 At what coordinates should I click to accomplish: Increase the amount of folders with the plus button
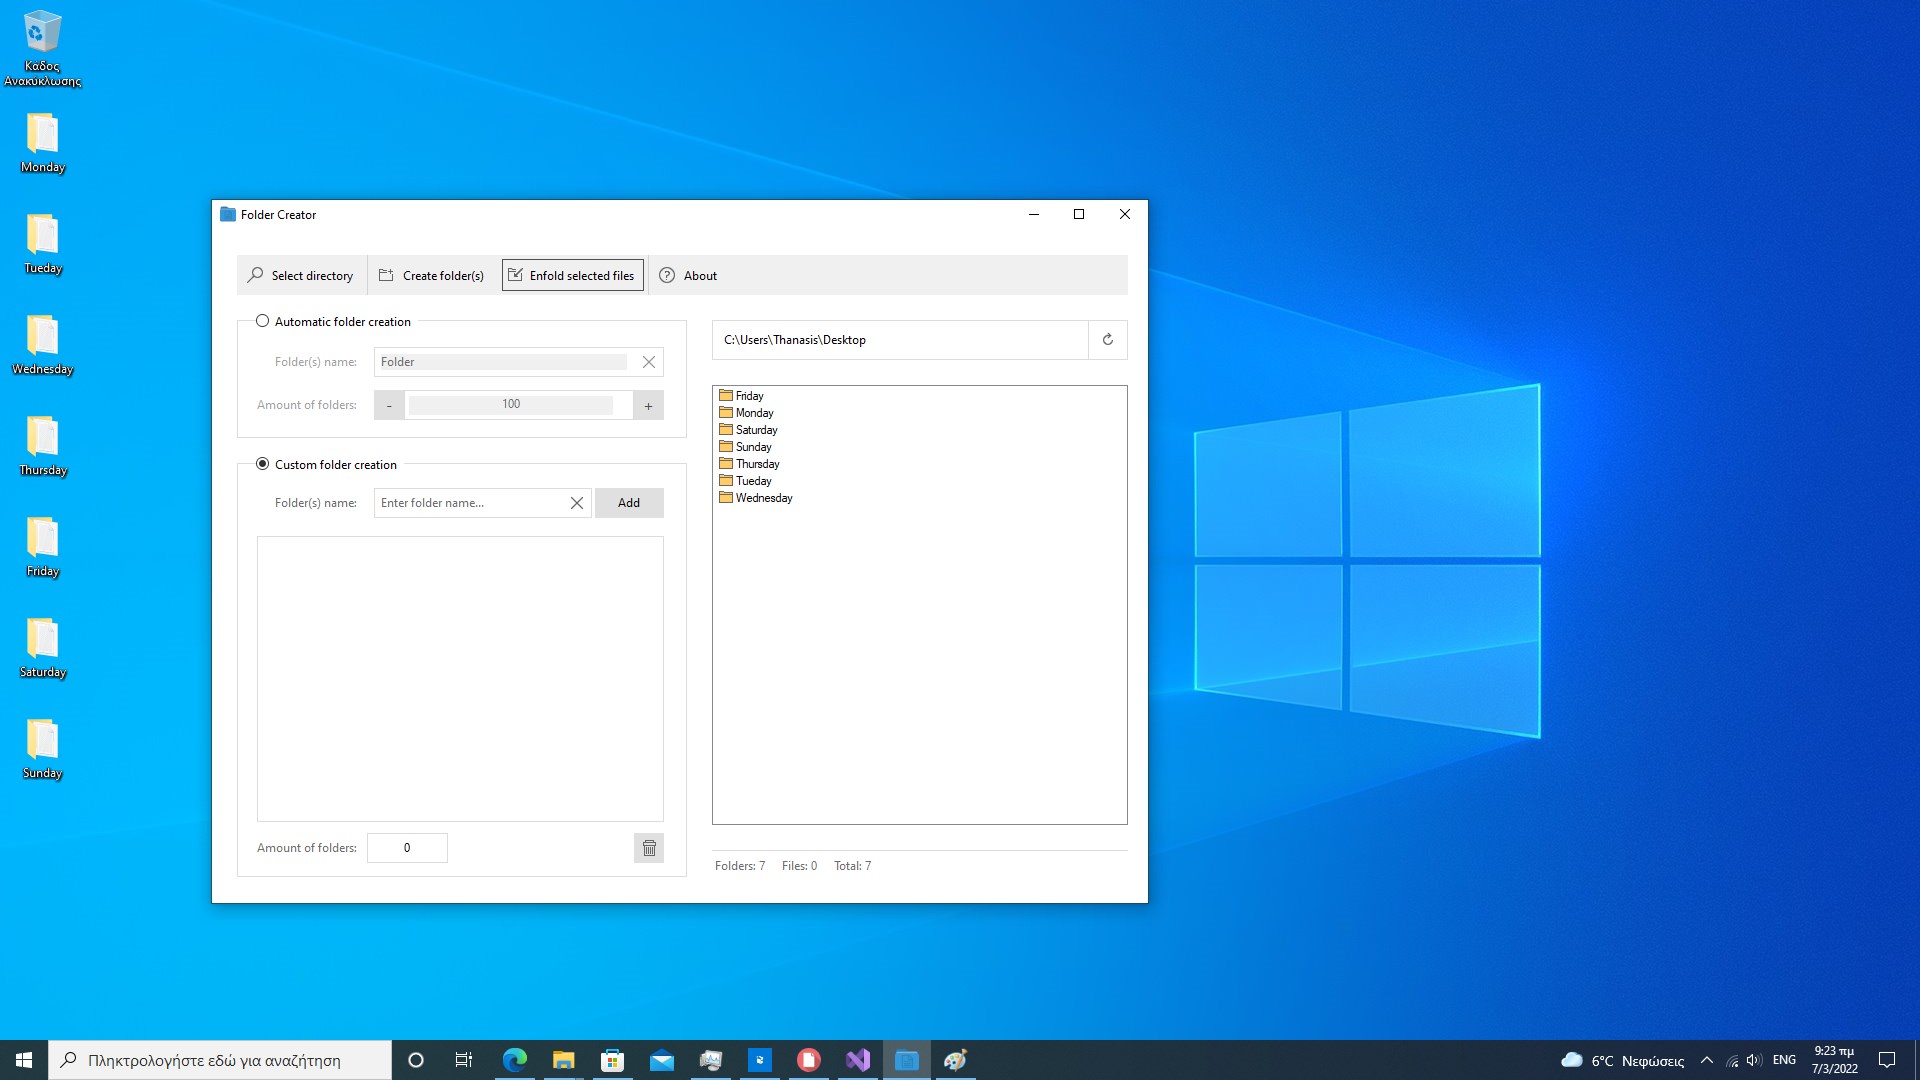tap(648, 405)
